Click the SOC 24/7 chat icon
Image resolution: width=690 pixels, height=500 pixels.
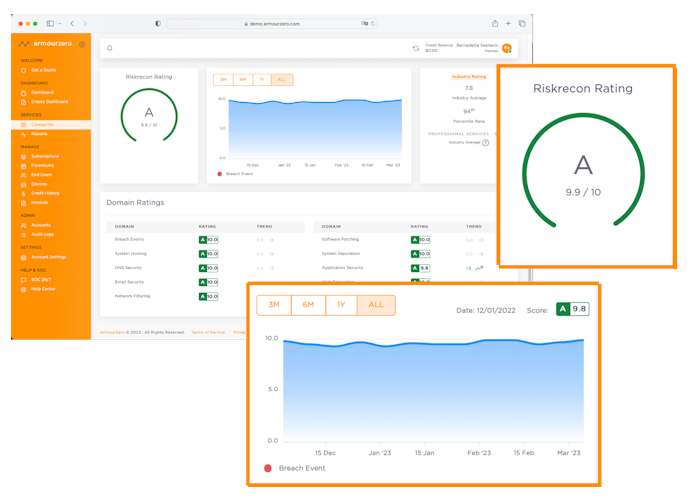pyautogui.click(x=23, y=280)
